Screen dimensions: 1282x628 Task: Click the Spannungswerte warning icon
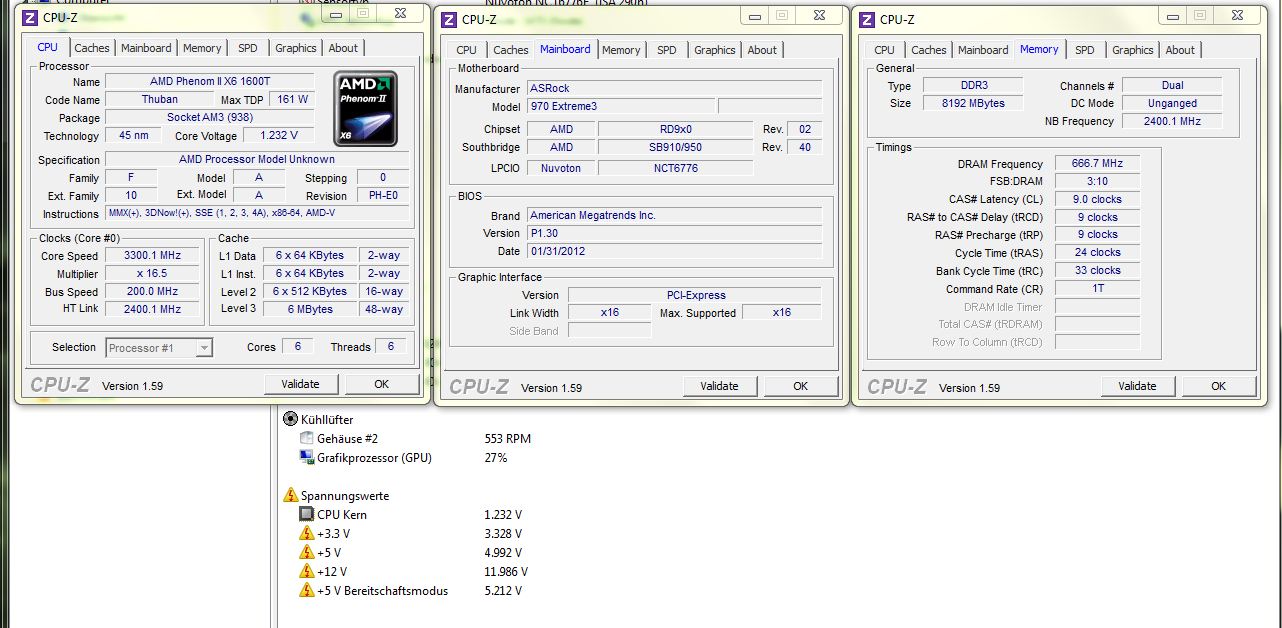tap(291, 495)
